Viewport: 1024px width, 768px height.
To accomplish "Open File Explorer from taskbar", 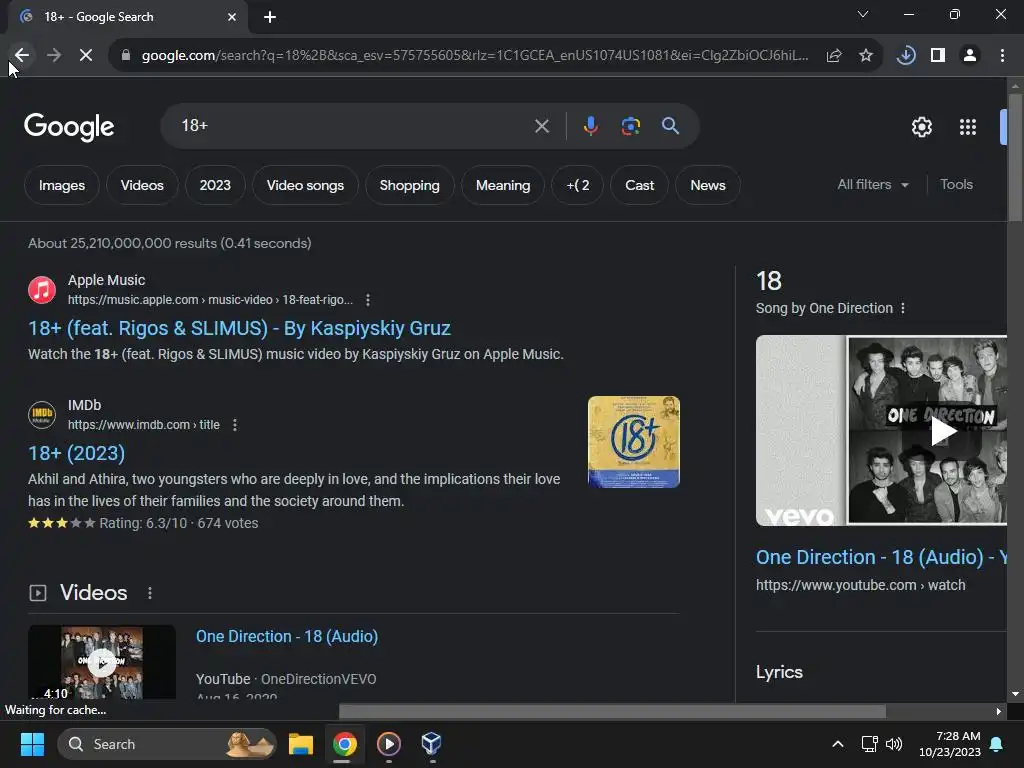I will click(301, 744).
